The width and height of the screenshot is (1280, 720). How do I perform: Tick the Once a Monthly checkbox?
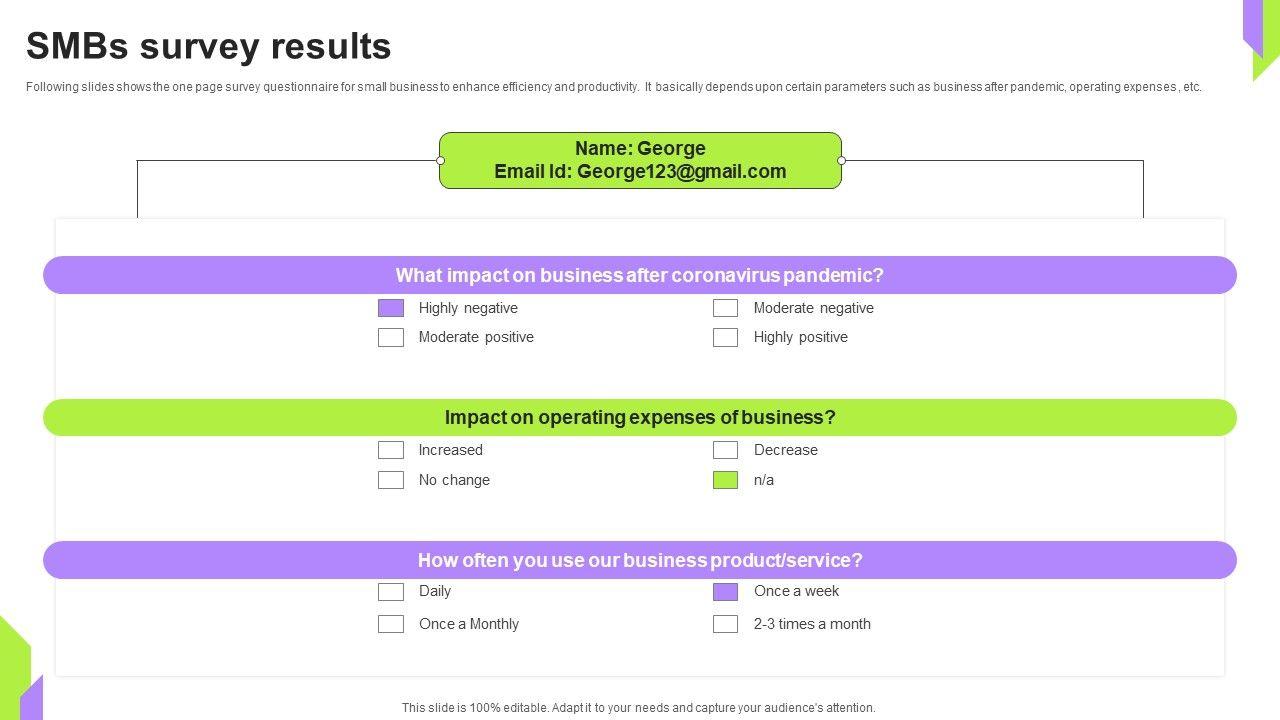[x=391, y=624]
